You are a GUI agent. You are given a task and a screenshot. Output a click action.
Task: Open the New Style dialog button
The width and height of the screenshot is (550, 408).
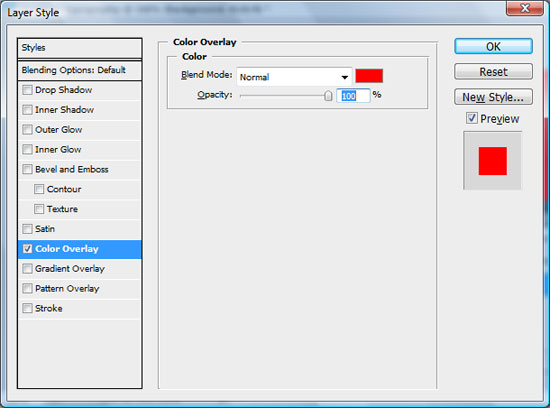(x=494, y=97)
